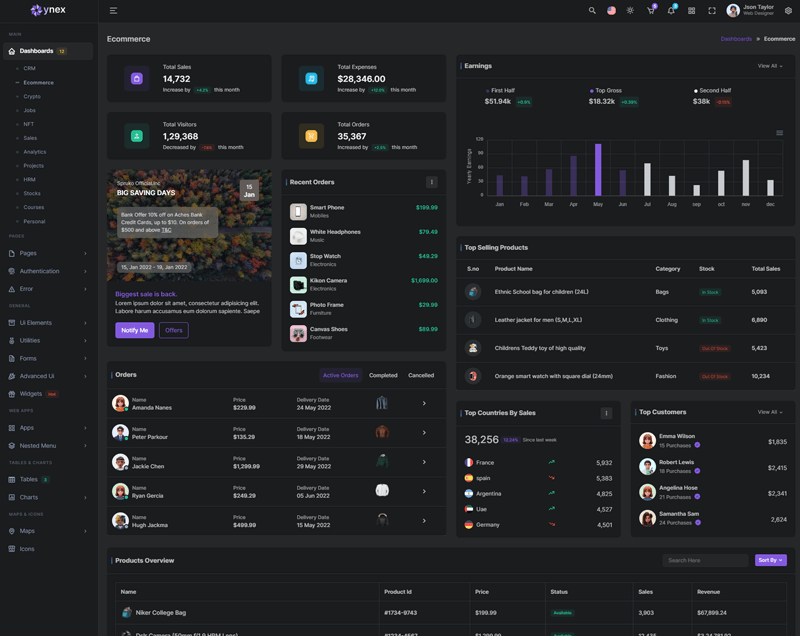Screen dimensions: 800x636
Task: Toggle light/dark theme sun icon
Action: click(x=630, y=11)
